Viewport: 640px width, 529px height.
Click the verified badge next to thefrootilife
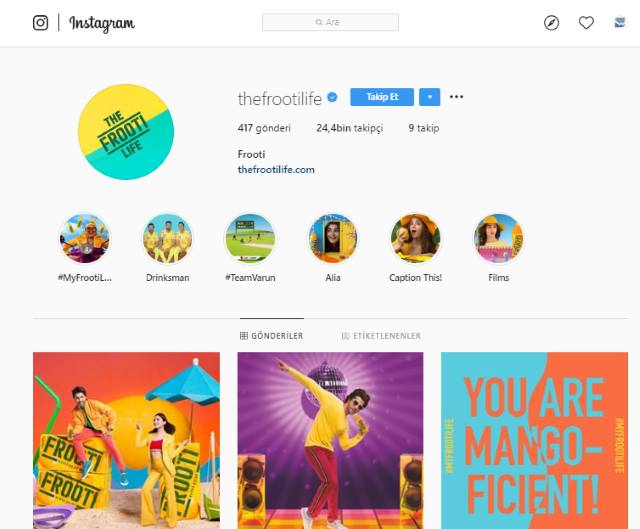tap(332, 98)
